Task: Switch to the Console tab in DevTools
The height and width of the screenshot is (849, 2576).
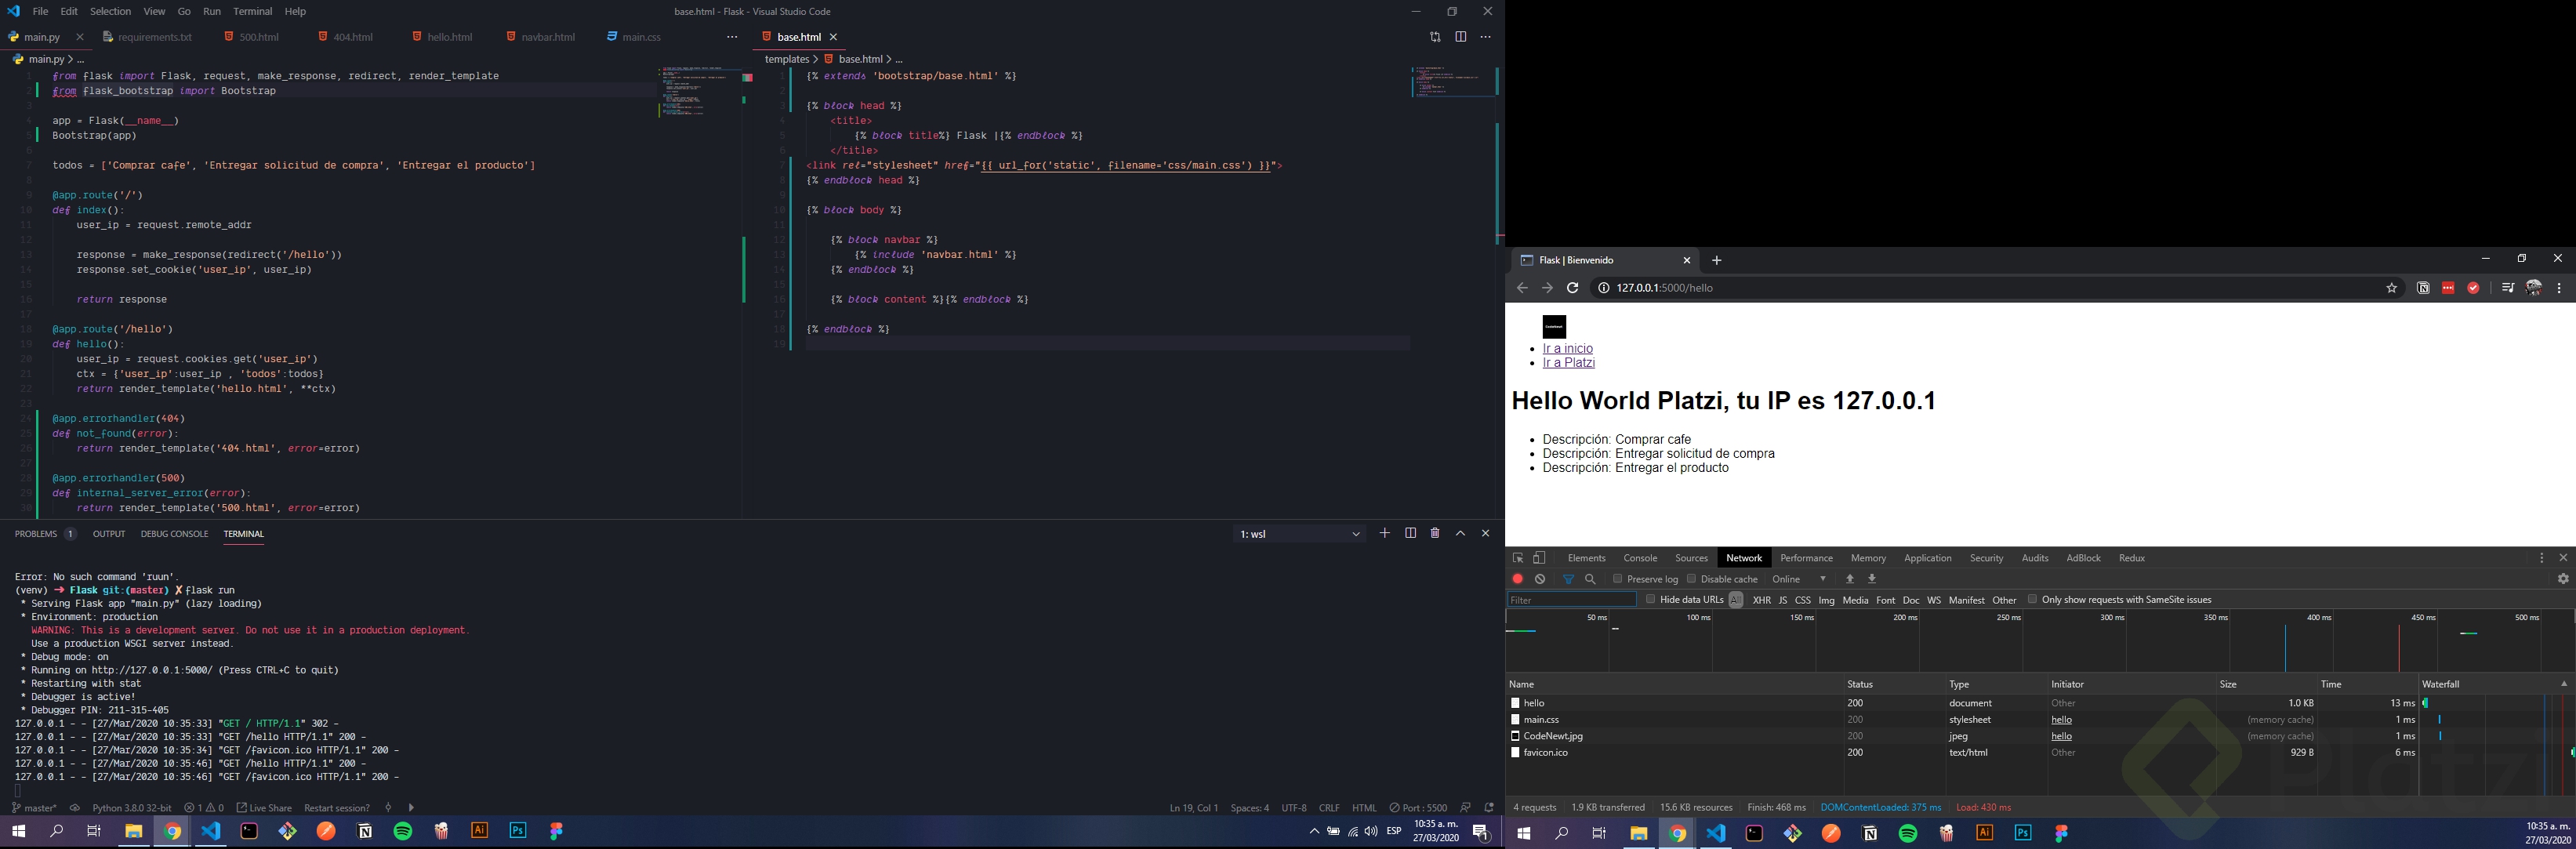Action: tap(1640, 558)
